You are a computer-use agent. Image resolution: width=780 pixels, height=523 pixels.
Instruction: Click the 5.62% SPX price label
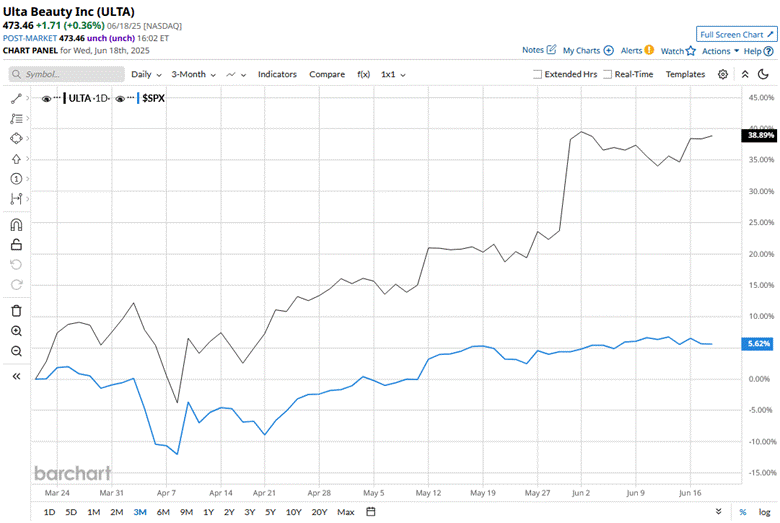[x=757, y=343]
